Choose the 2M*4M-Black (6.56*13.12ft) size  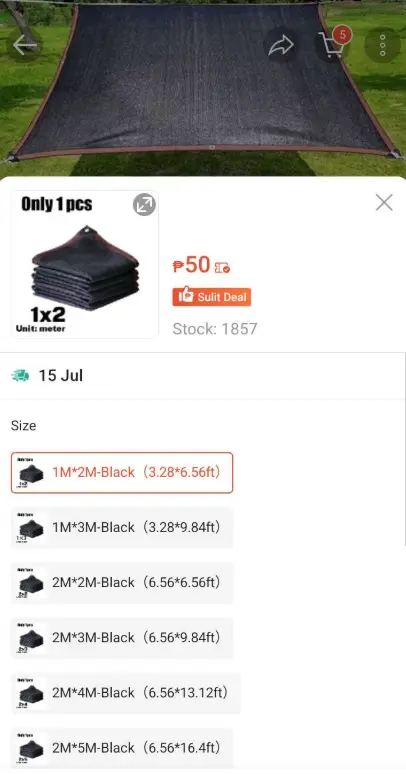point(126,693)
